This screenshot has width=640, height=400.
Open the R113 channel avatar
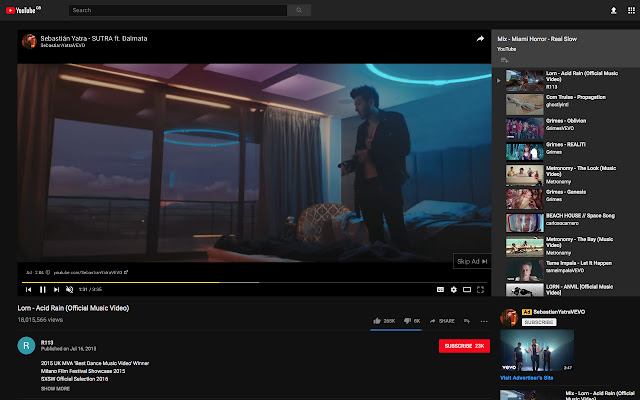(26, 346)
